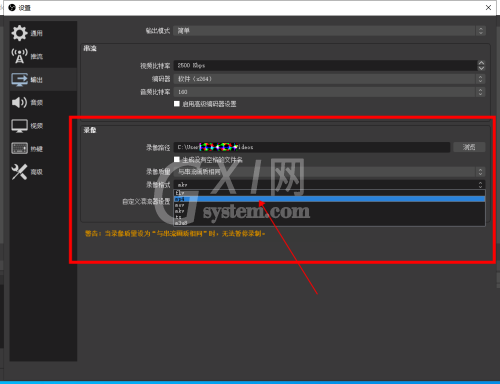The width and height of the screenshot is (500, 384).
Task: Enable the advanced encoder settings checkbox
Action: coord(177,104)
